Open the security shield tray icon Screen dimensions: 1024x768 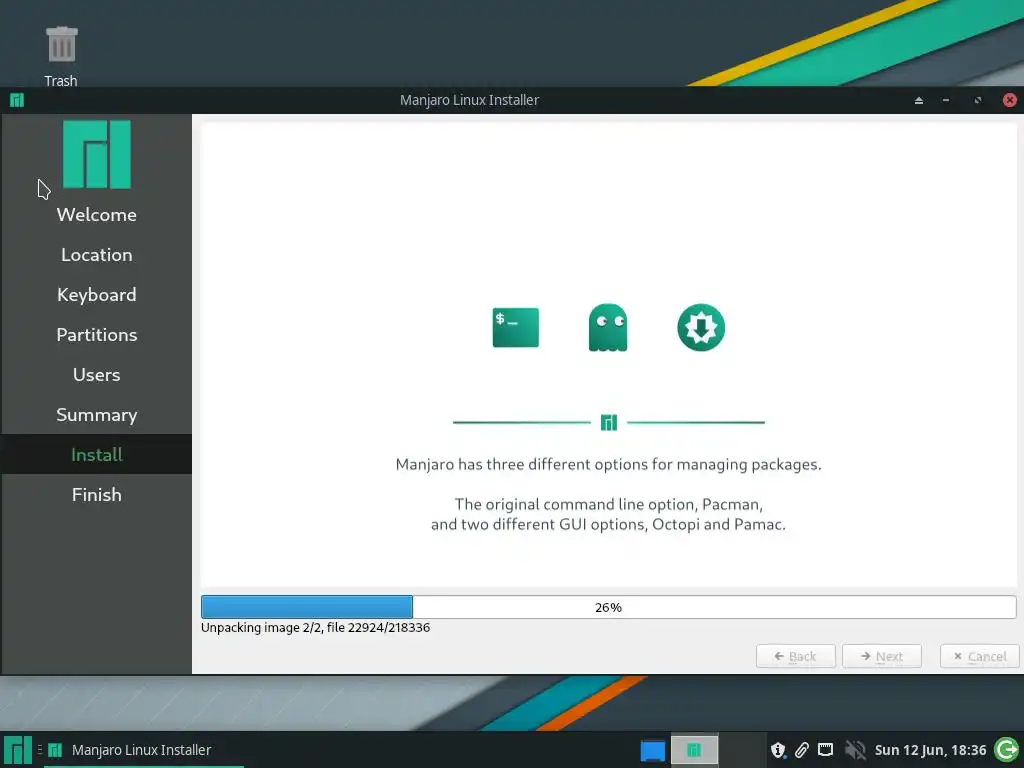[x=778, y=750]
